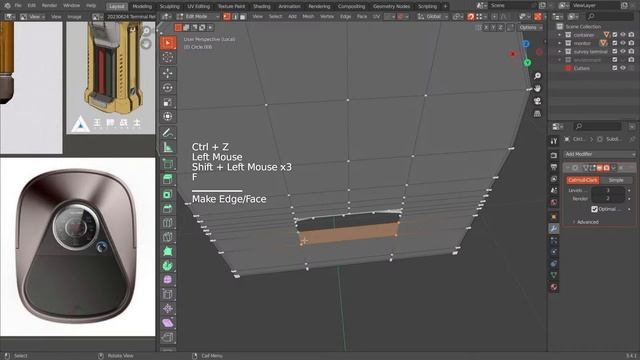Select the Shear tool
640x360 pixels.
168,323
